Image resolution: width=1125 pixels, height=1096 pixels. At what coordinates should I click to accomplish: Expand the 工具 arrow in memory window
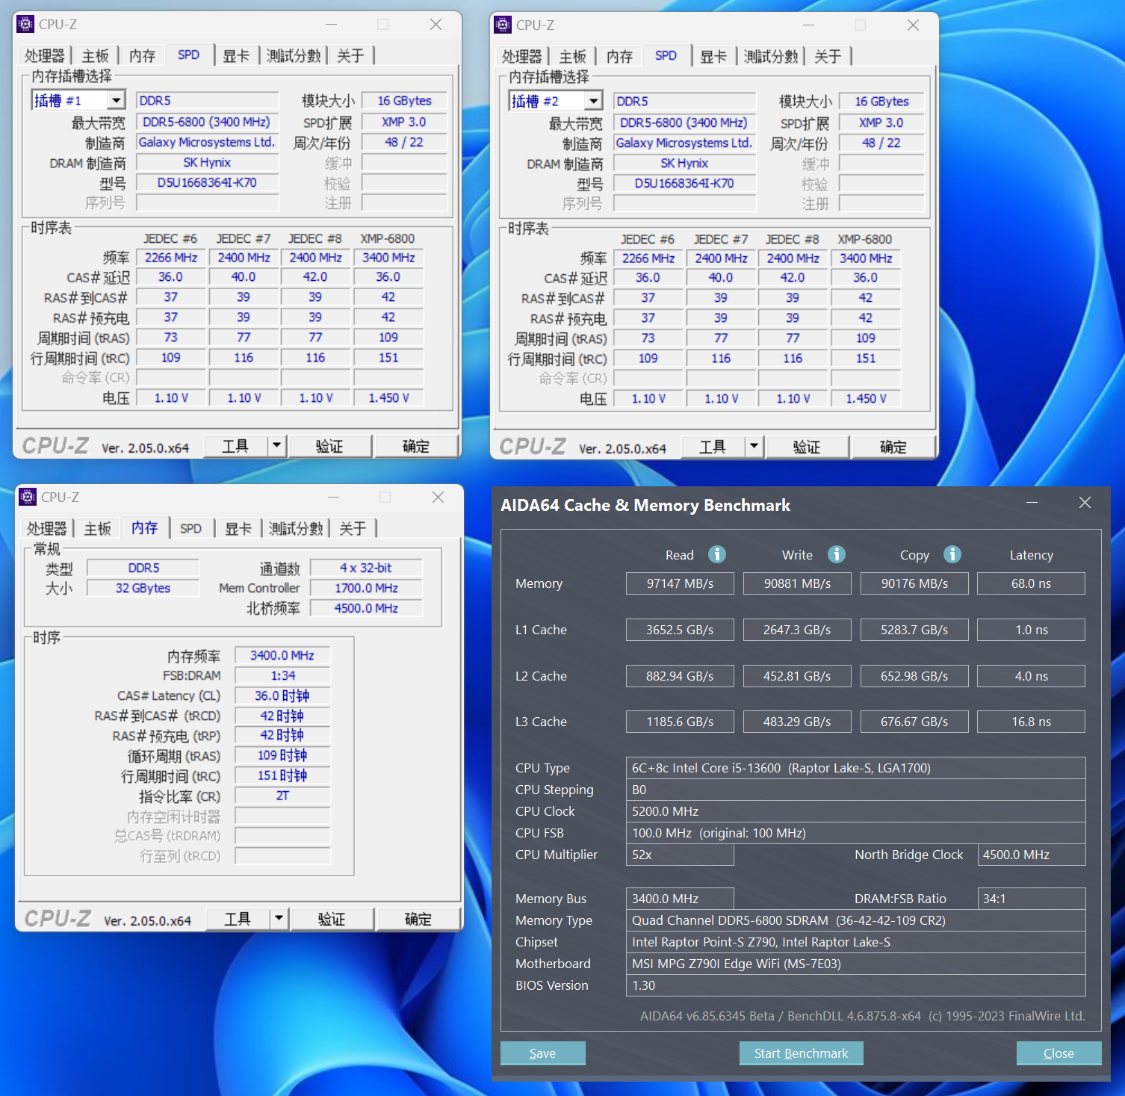[279, 919]
